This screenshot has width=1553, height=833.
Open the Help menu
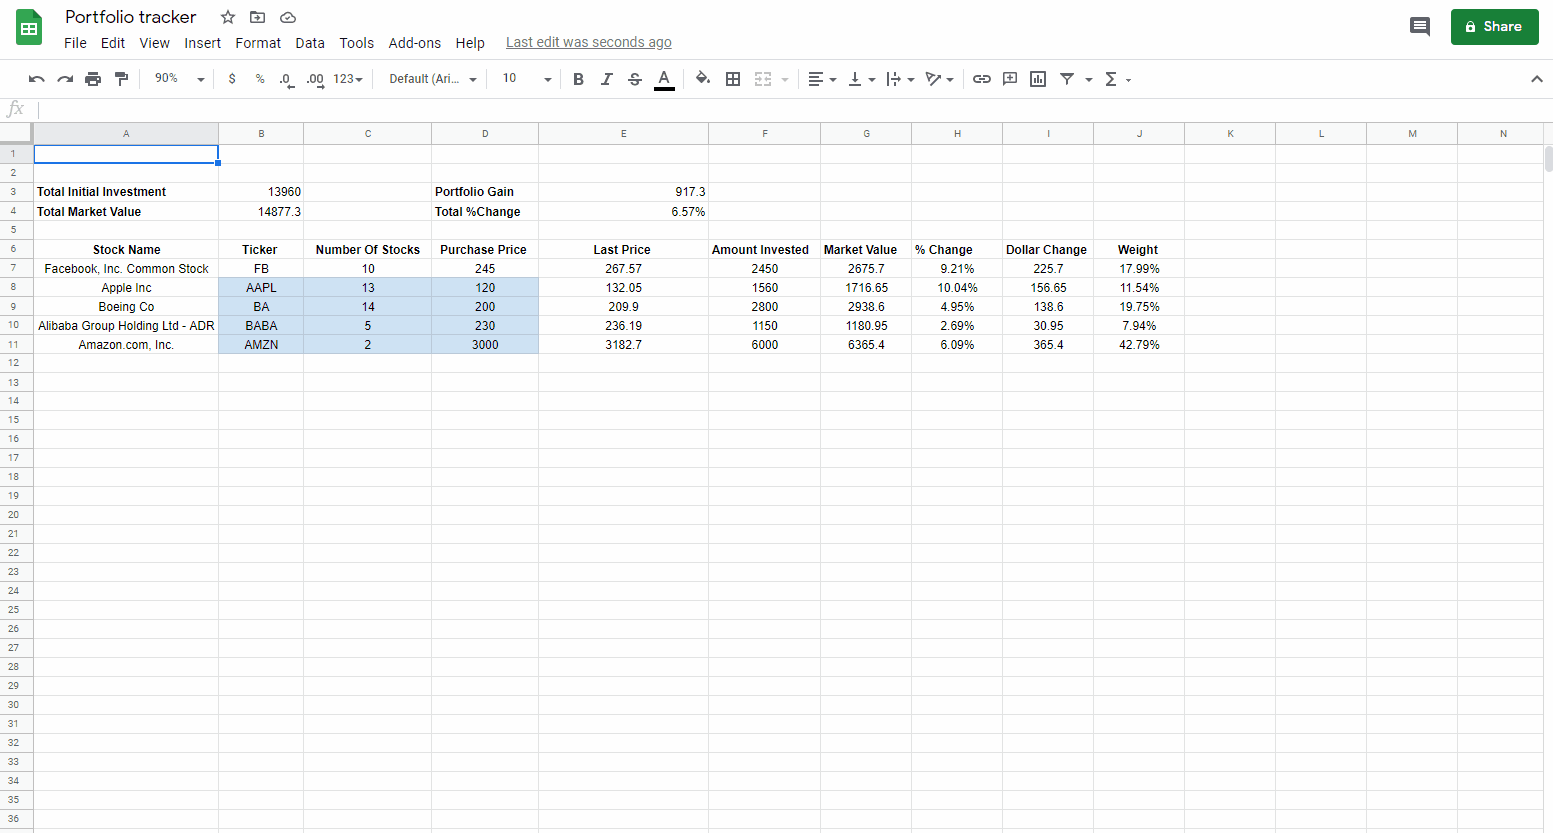coord(470,43)
